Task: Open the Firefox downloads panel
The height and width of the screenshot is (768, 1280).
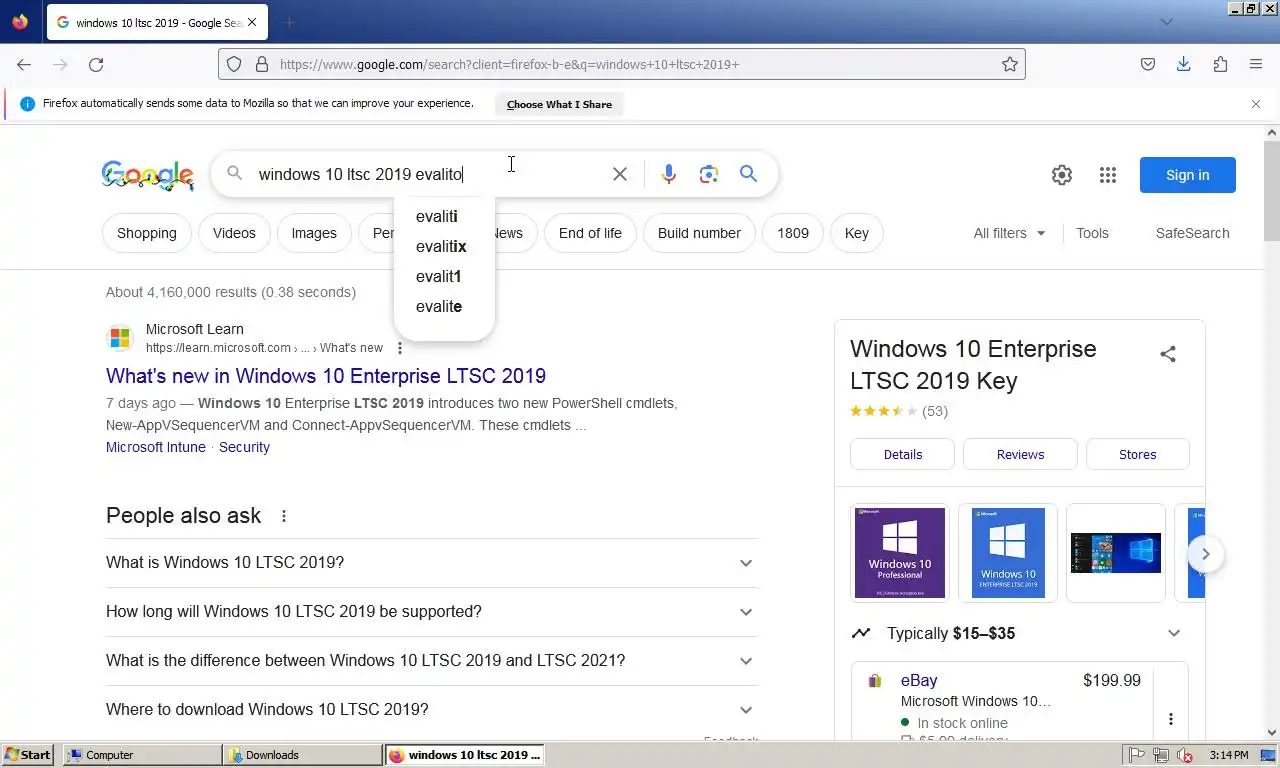Action: [1183, 64]
